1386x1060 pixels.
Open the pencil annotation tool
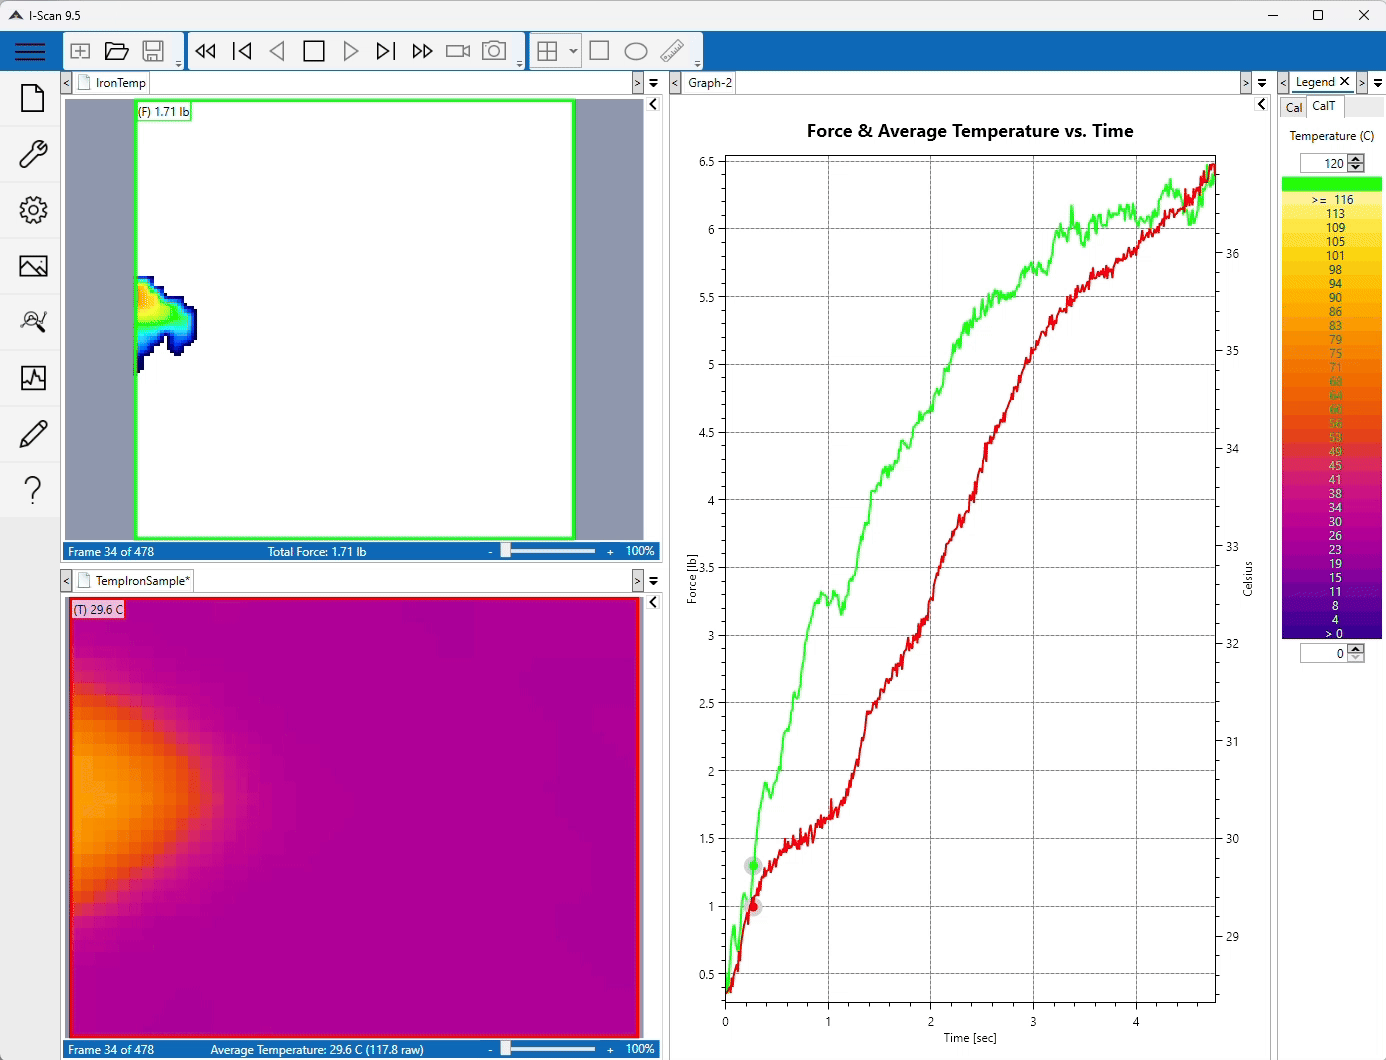pos(33,434)
